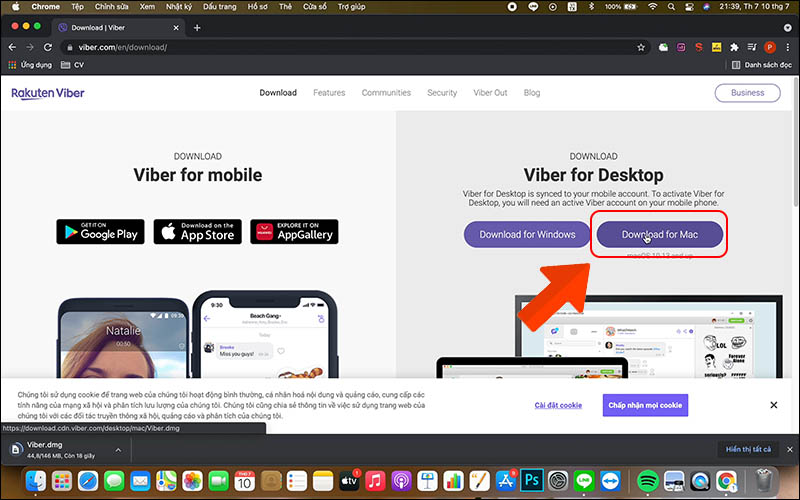Click the yellow extension icon in toolbar
Image resolution: width=800 pixels, height=500 pixels.
pos(716,47)
